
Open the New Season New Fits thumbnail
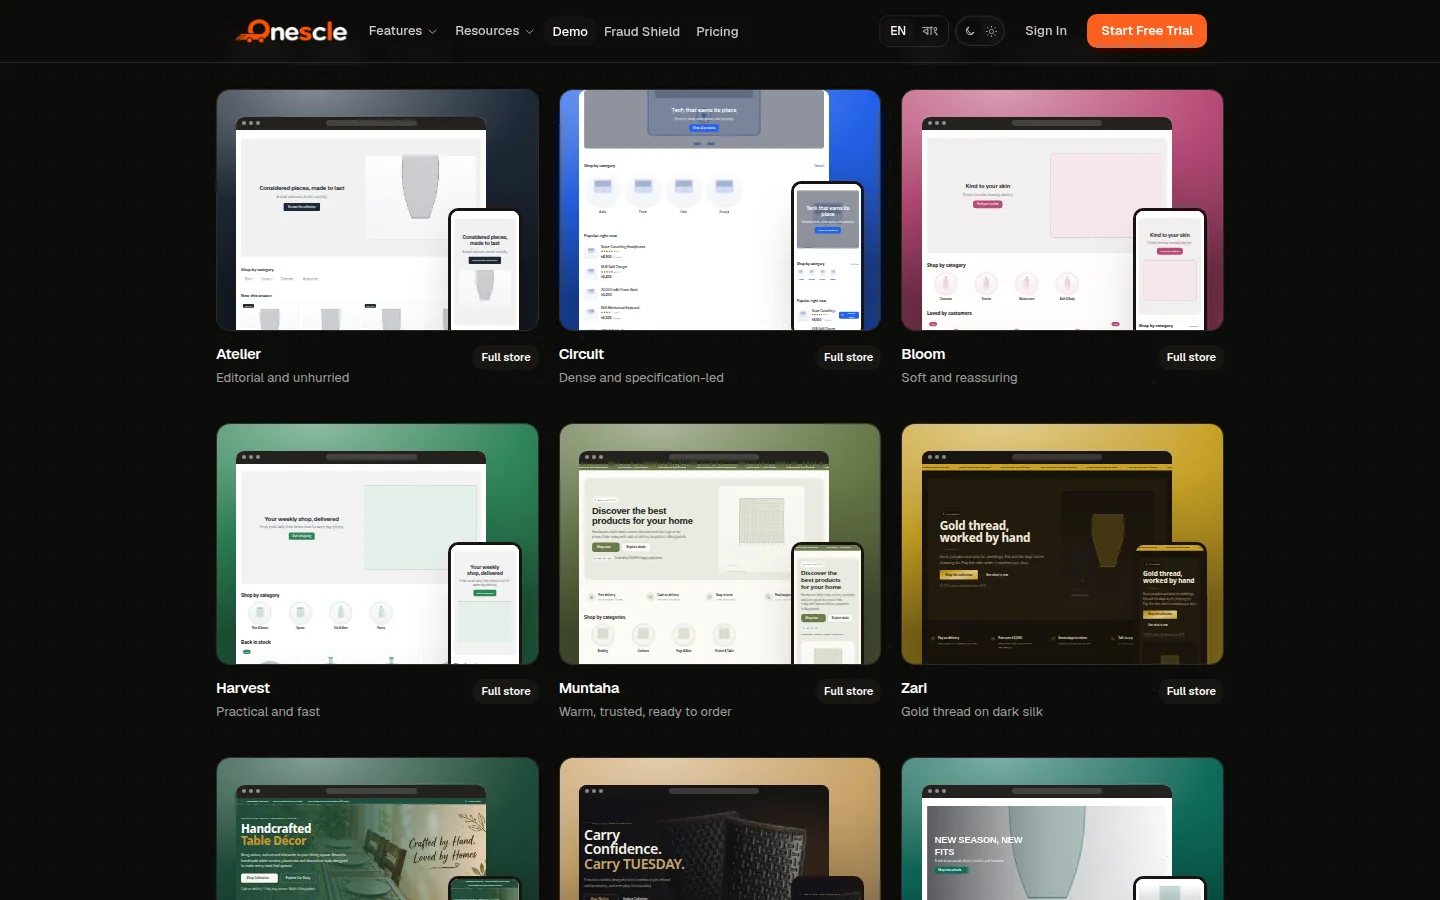pyautogui.click(x=1062, y=829)
